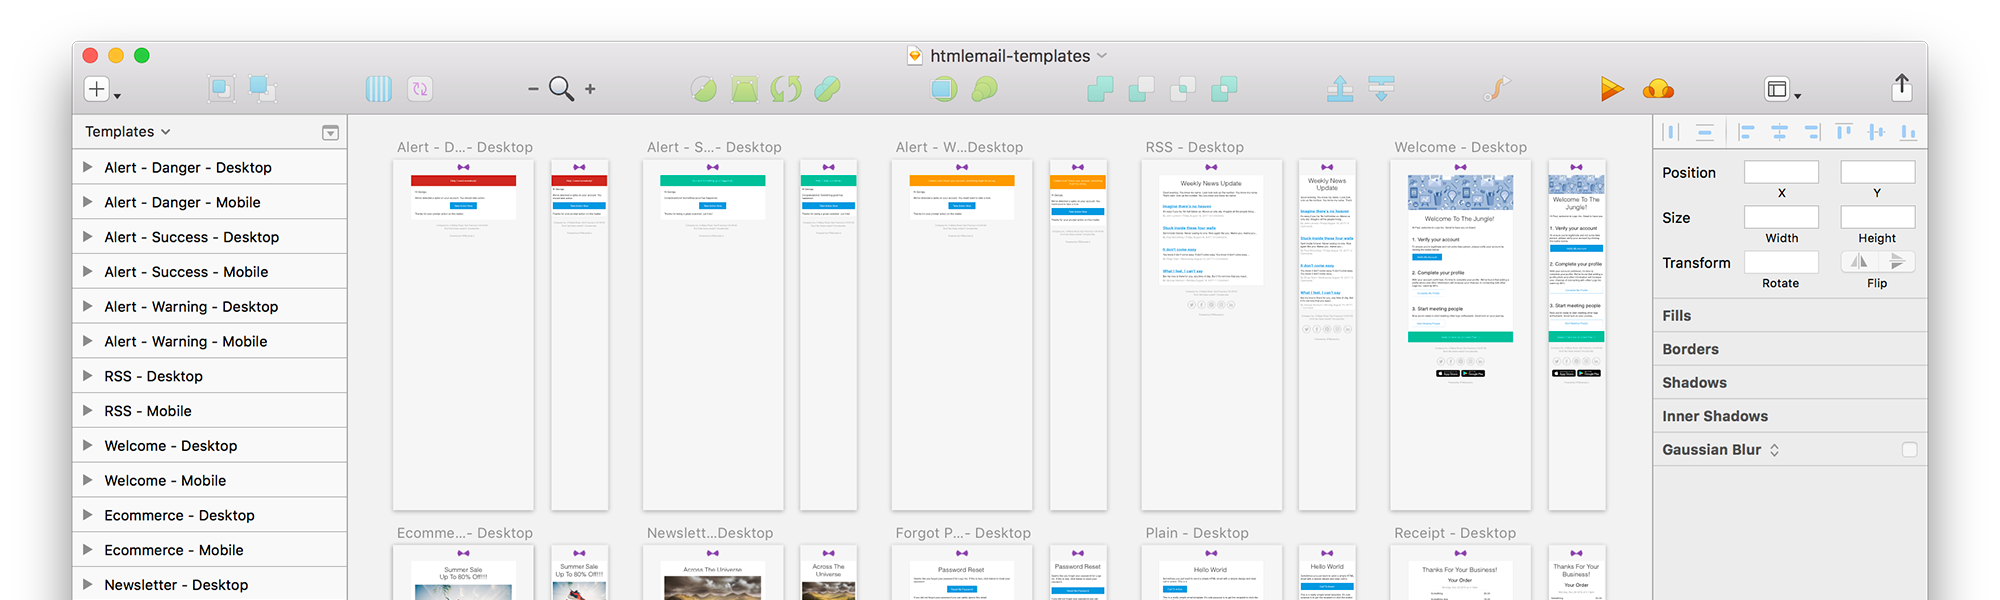2000x600 pixels.
Task: Launch Sketch Mirror with orange play icon
Action: 1611,89
